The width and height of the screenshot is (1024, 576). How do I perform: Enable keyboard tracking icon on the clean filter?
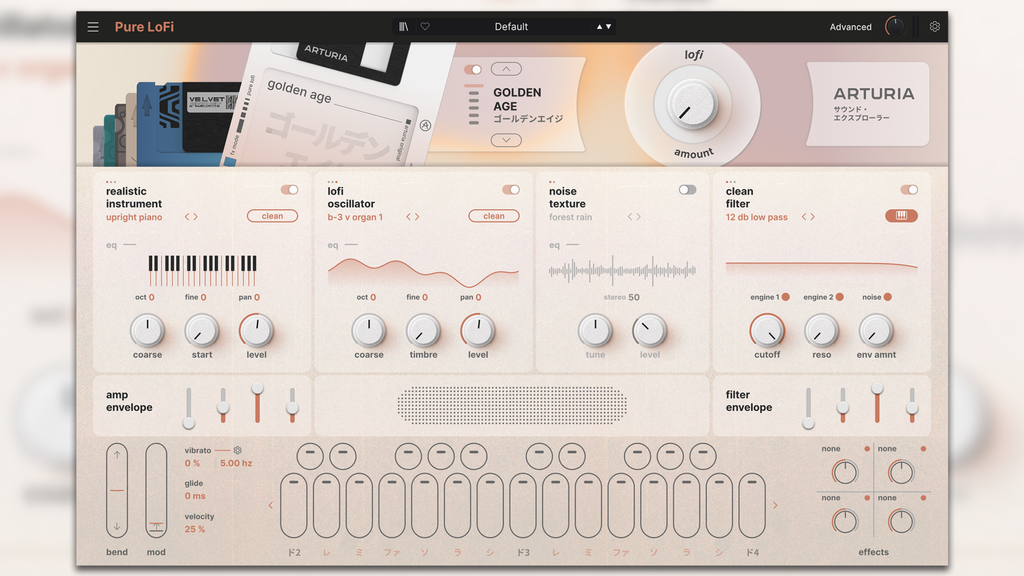901,215
